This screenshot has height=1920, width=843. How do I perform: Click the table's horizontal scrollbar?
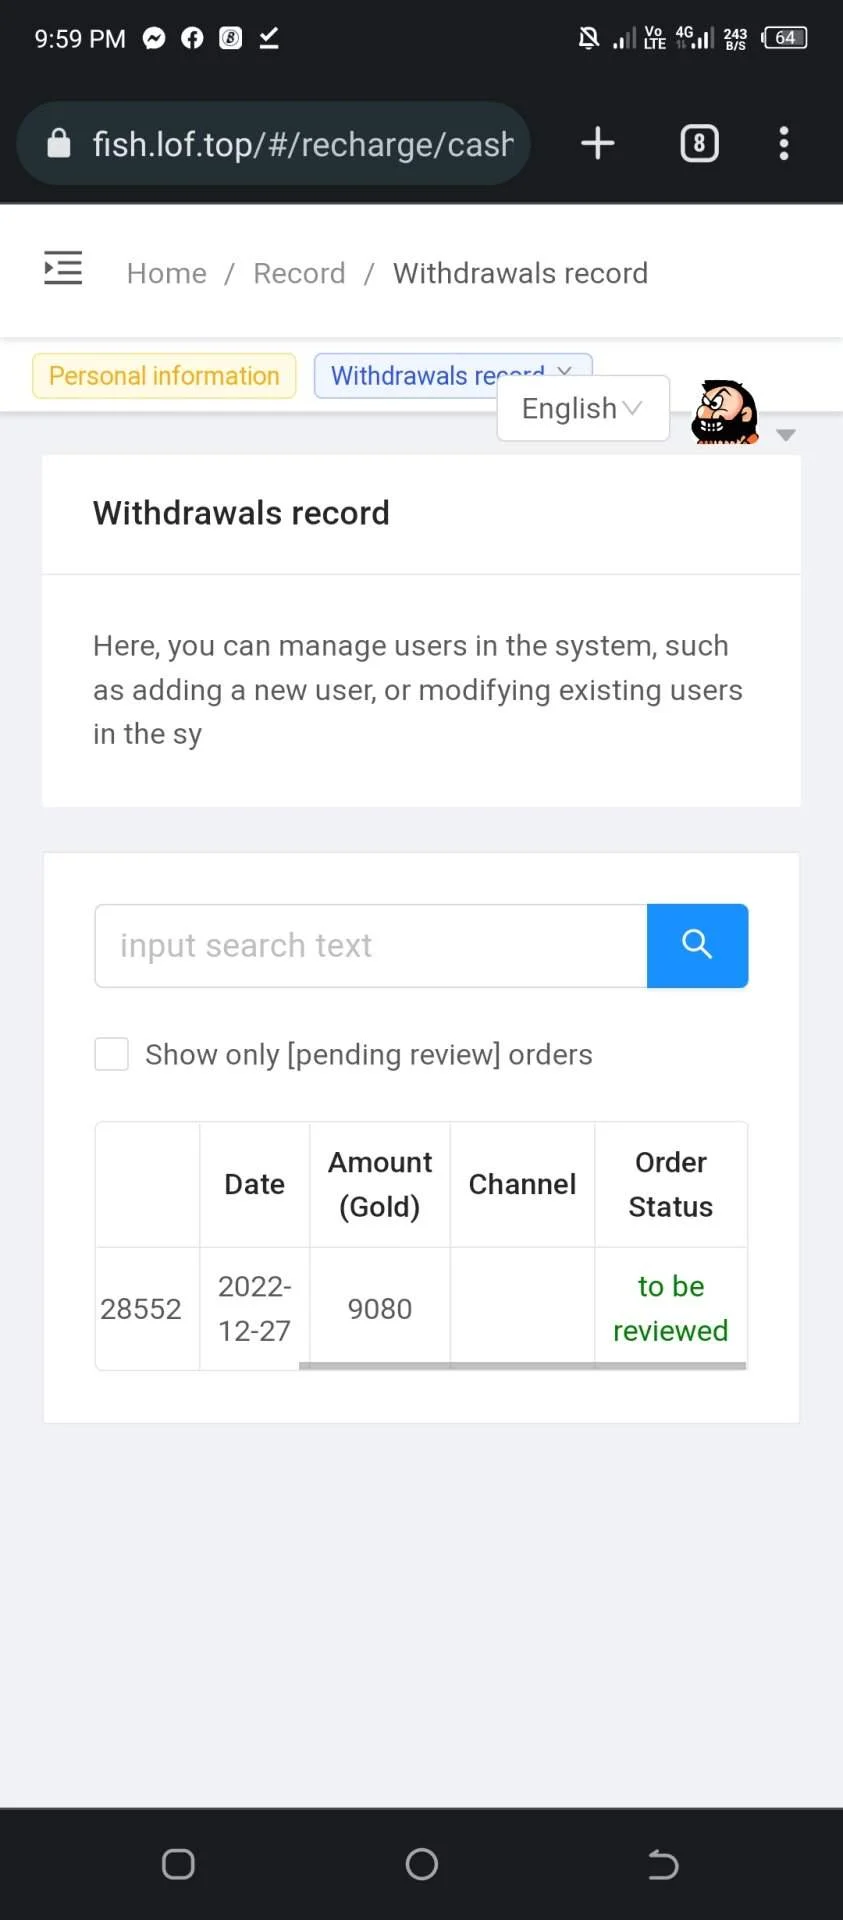[522, 1366]
